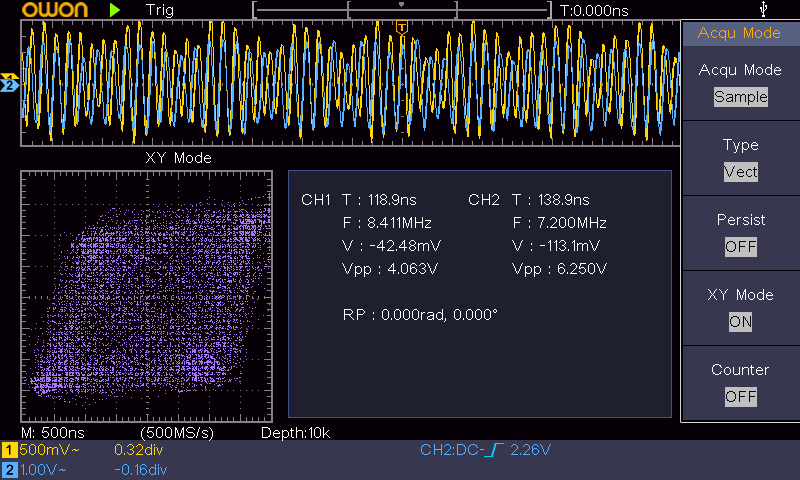Screen dimensions: 800x480
Task: Toggle XY Mode ON setting
Action: pos(740,321)
